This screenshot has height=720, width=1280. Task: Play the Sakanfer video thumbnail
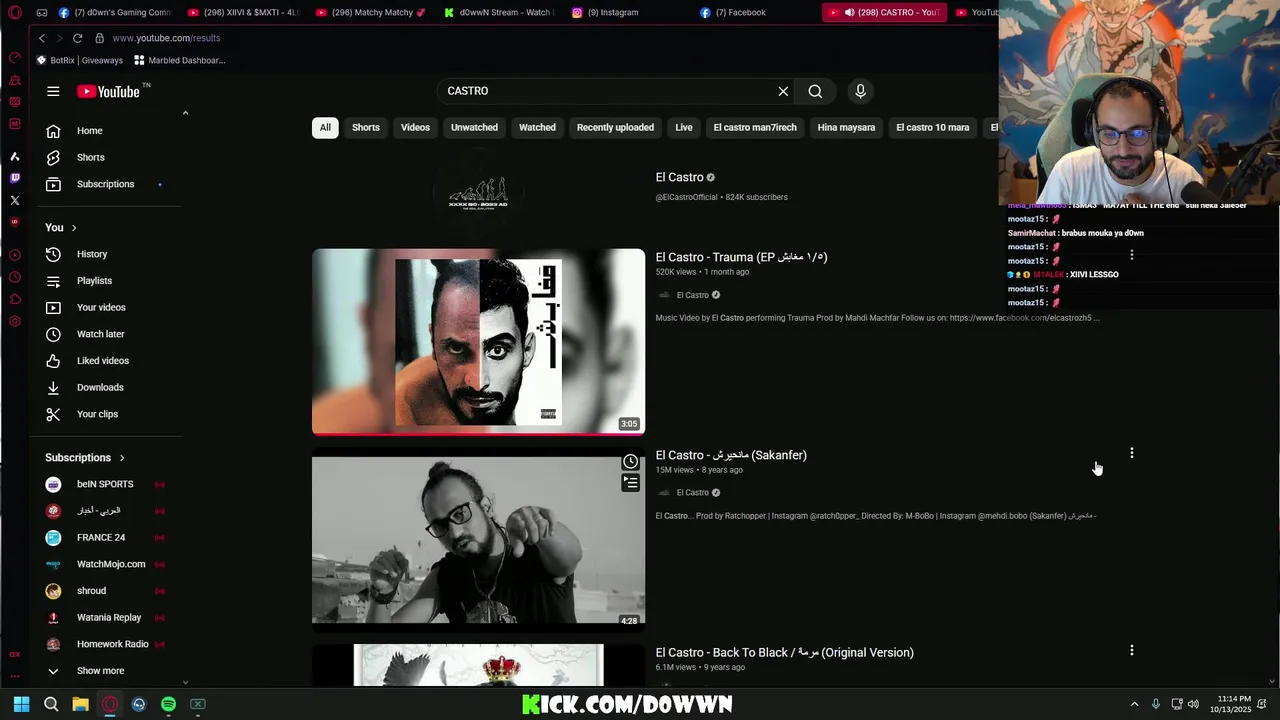point(478,540)
